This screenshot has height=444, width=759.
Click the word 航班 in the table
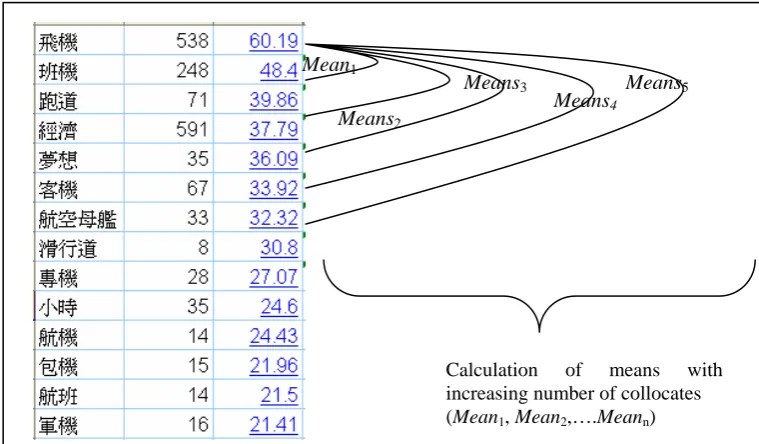(58, 397)
